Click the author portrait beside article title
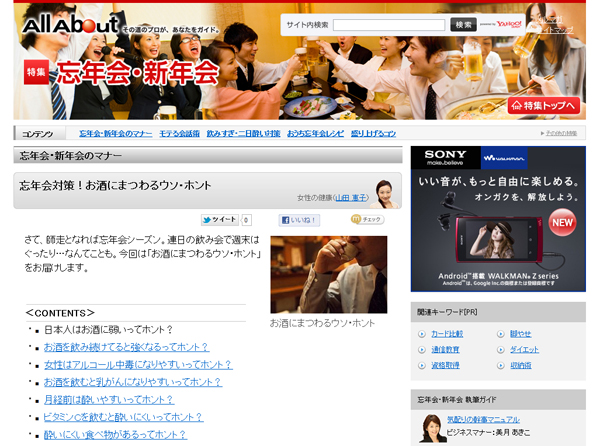This screenshot has height=446, width=600. point(387,192)
